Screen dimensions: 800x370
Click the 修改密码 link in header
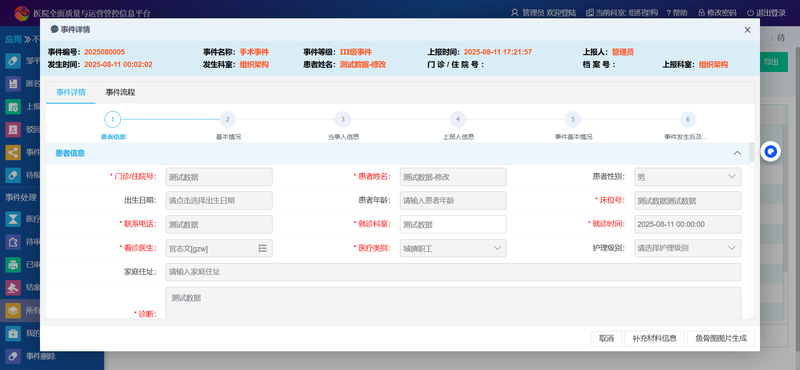[x=721, y=13]
